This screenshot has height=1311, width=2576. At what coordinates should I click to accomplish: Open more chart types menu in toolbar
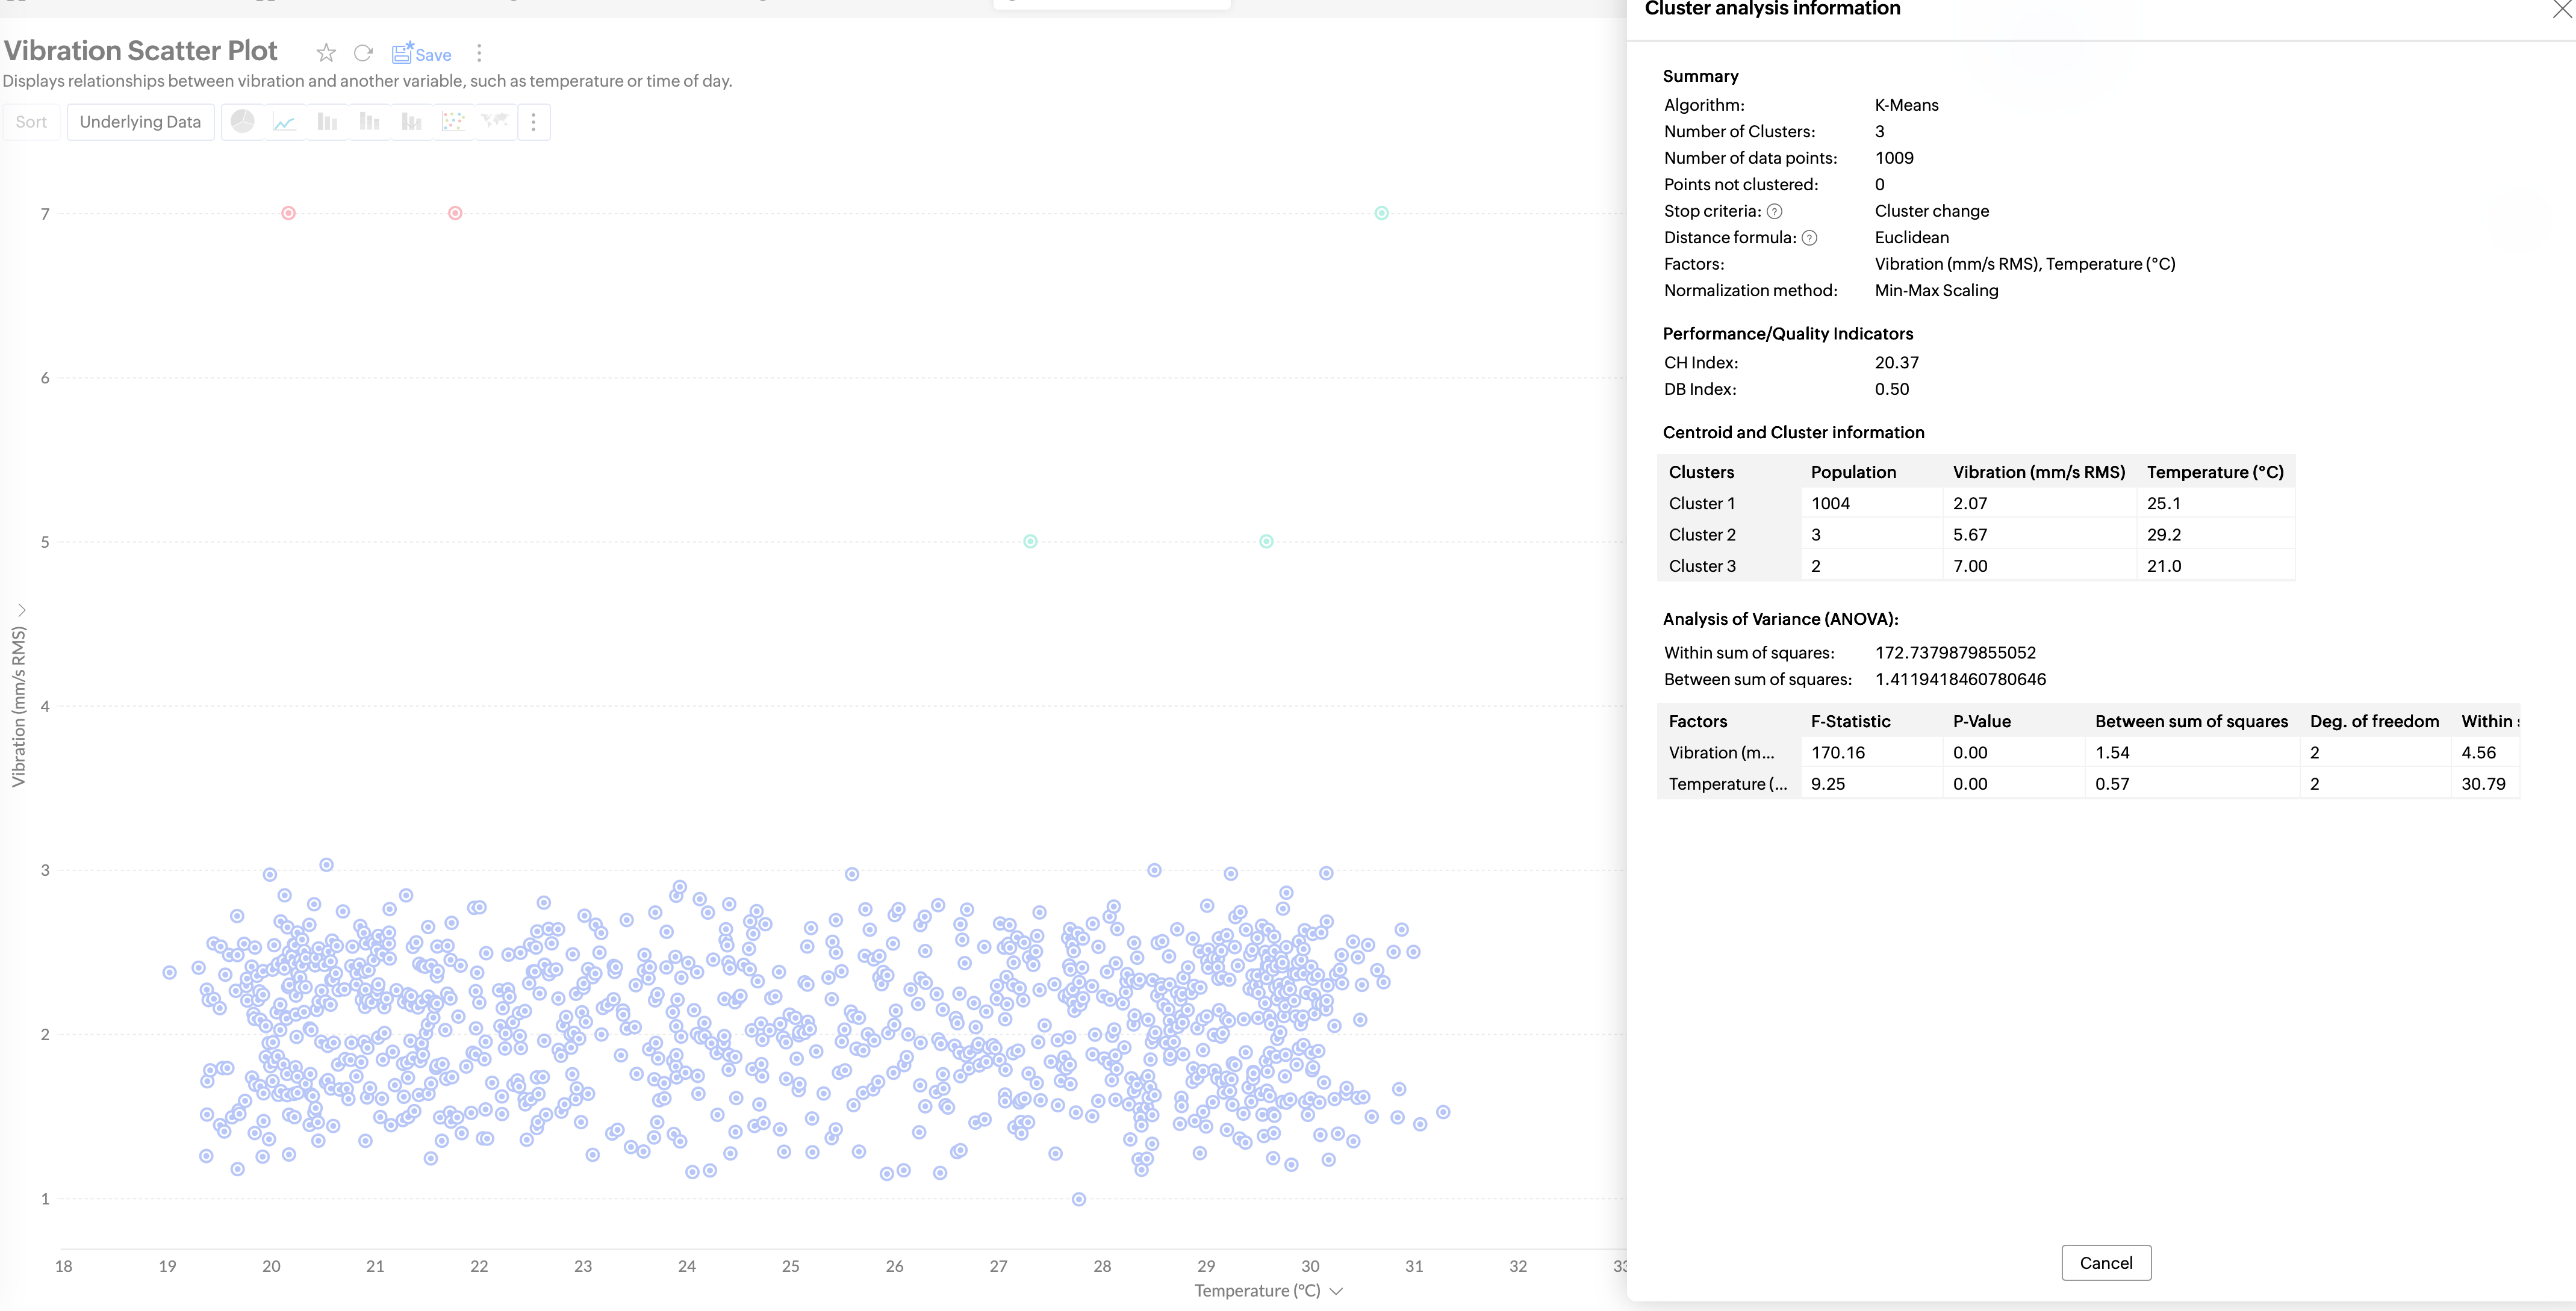(x=533, y=122)
